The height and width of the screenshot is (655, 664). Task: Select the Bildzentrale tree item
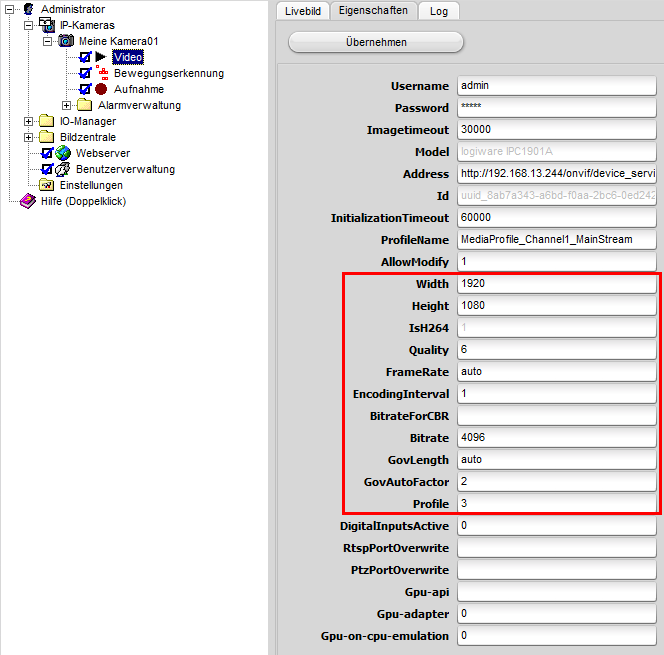pos(87,137)
